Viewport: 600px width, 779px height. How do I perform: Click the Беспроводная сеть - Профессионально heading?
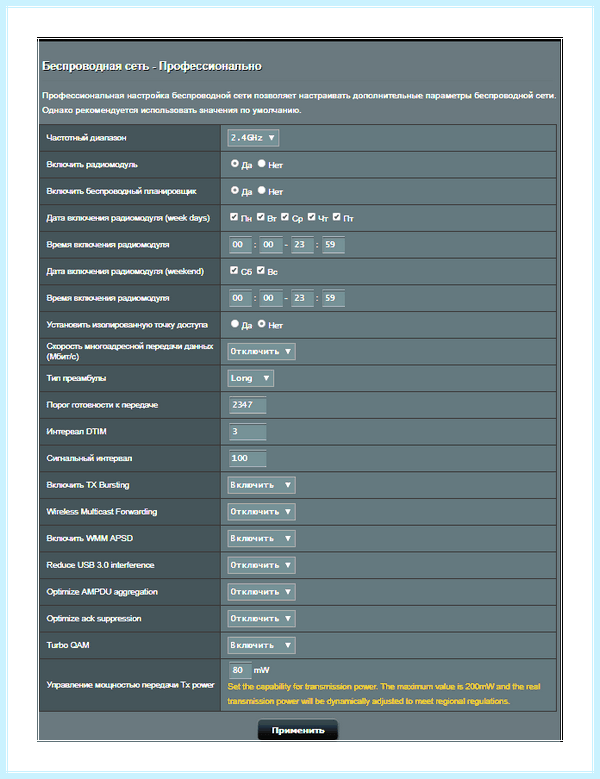click(152, 66)
